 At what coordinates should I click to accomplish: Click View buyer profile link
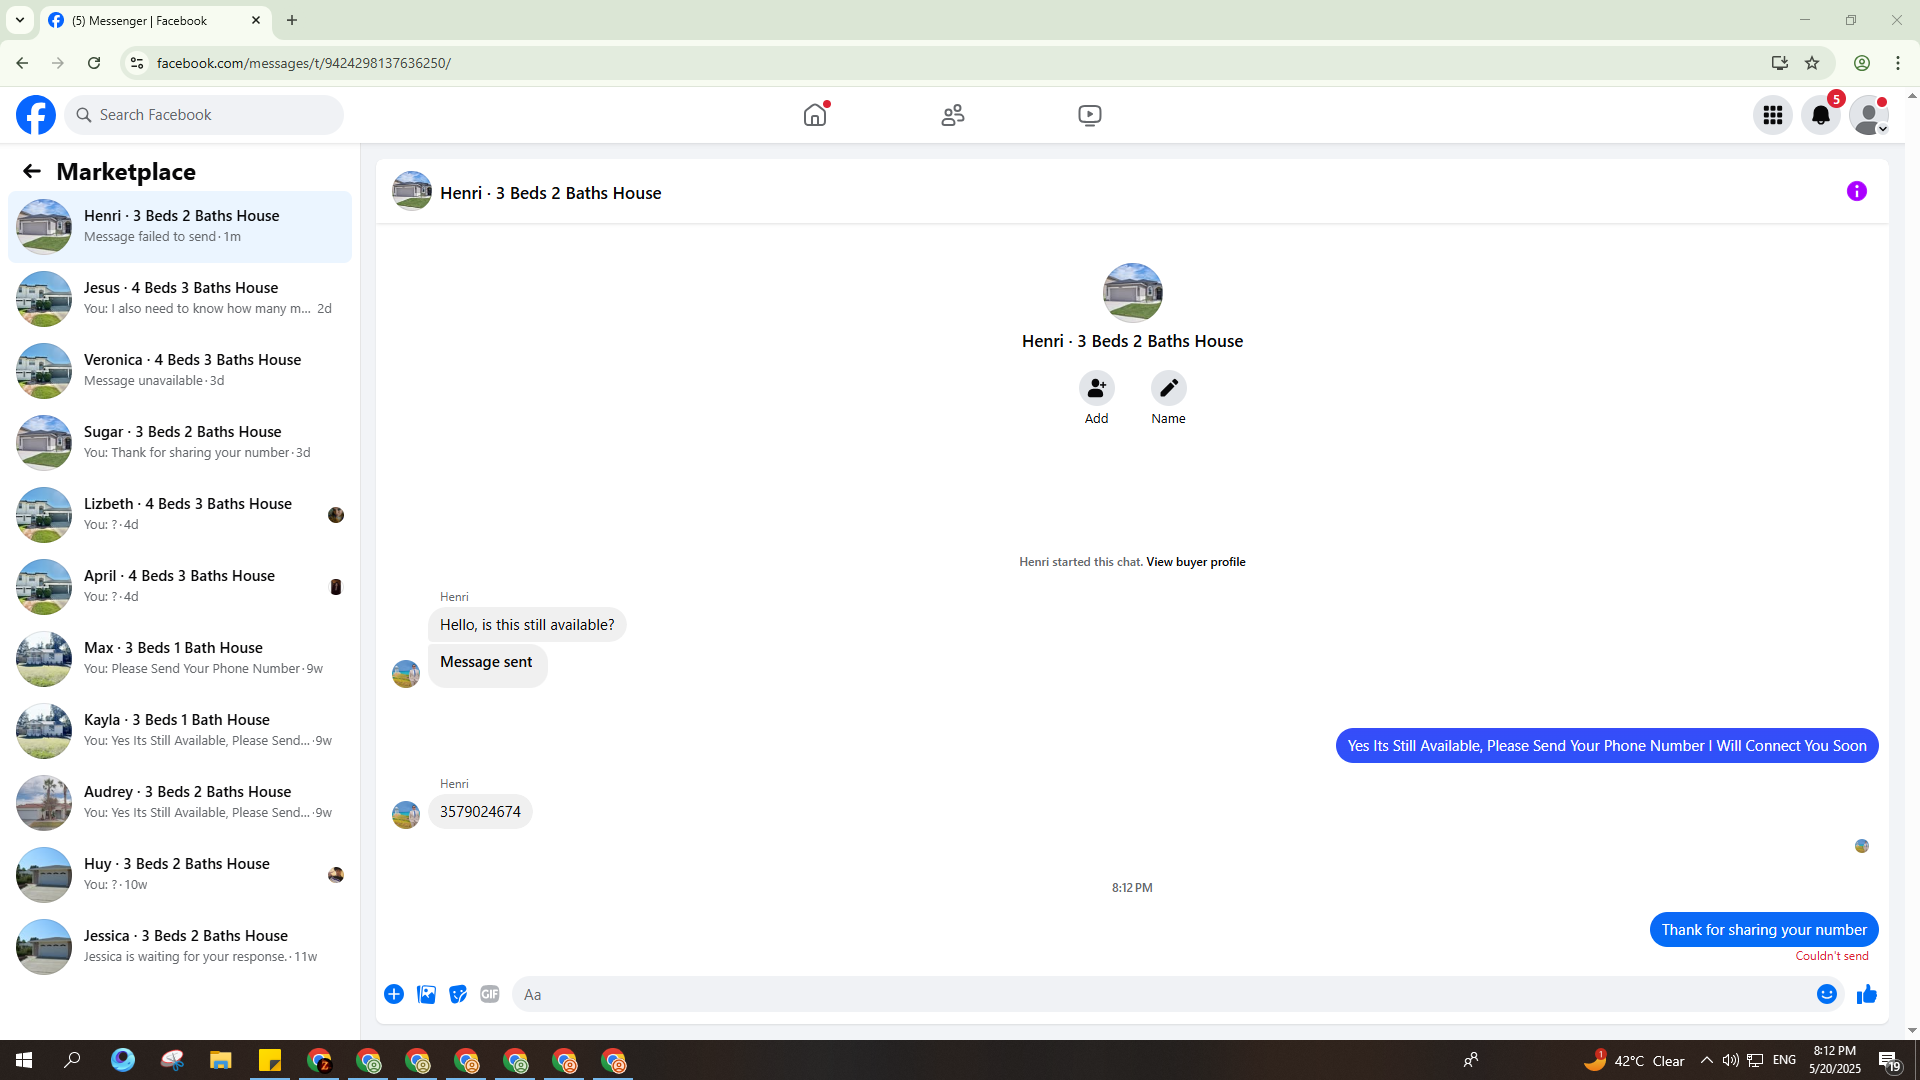1195,562
